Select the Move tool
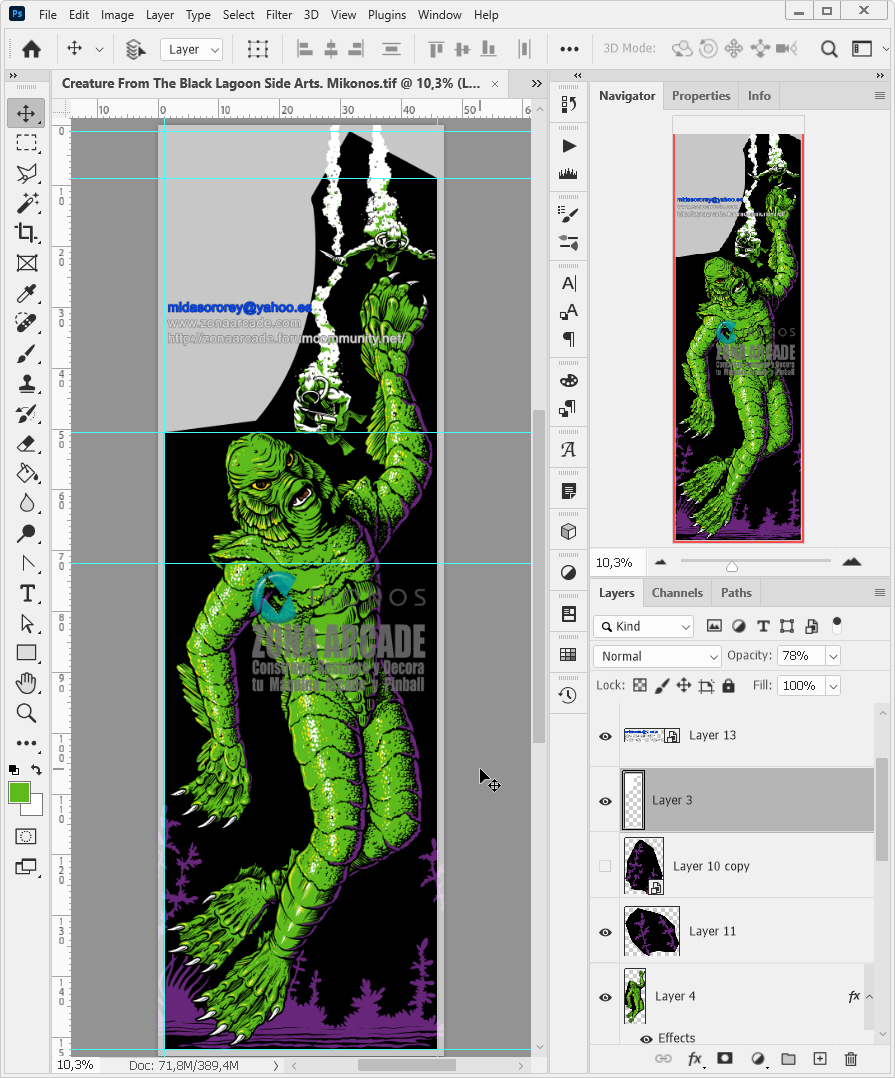This screenshot has width=895, height=1078. coord(26,113)
